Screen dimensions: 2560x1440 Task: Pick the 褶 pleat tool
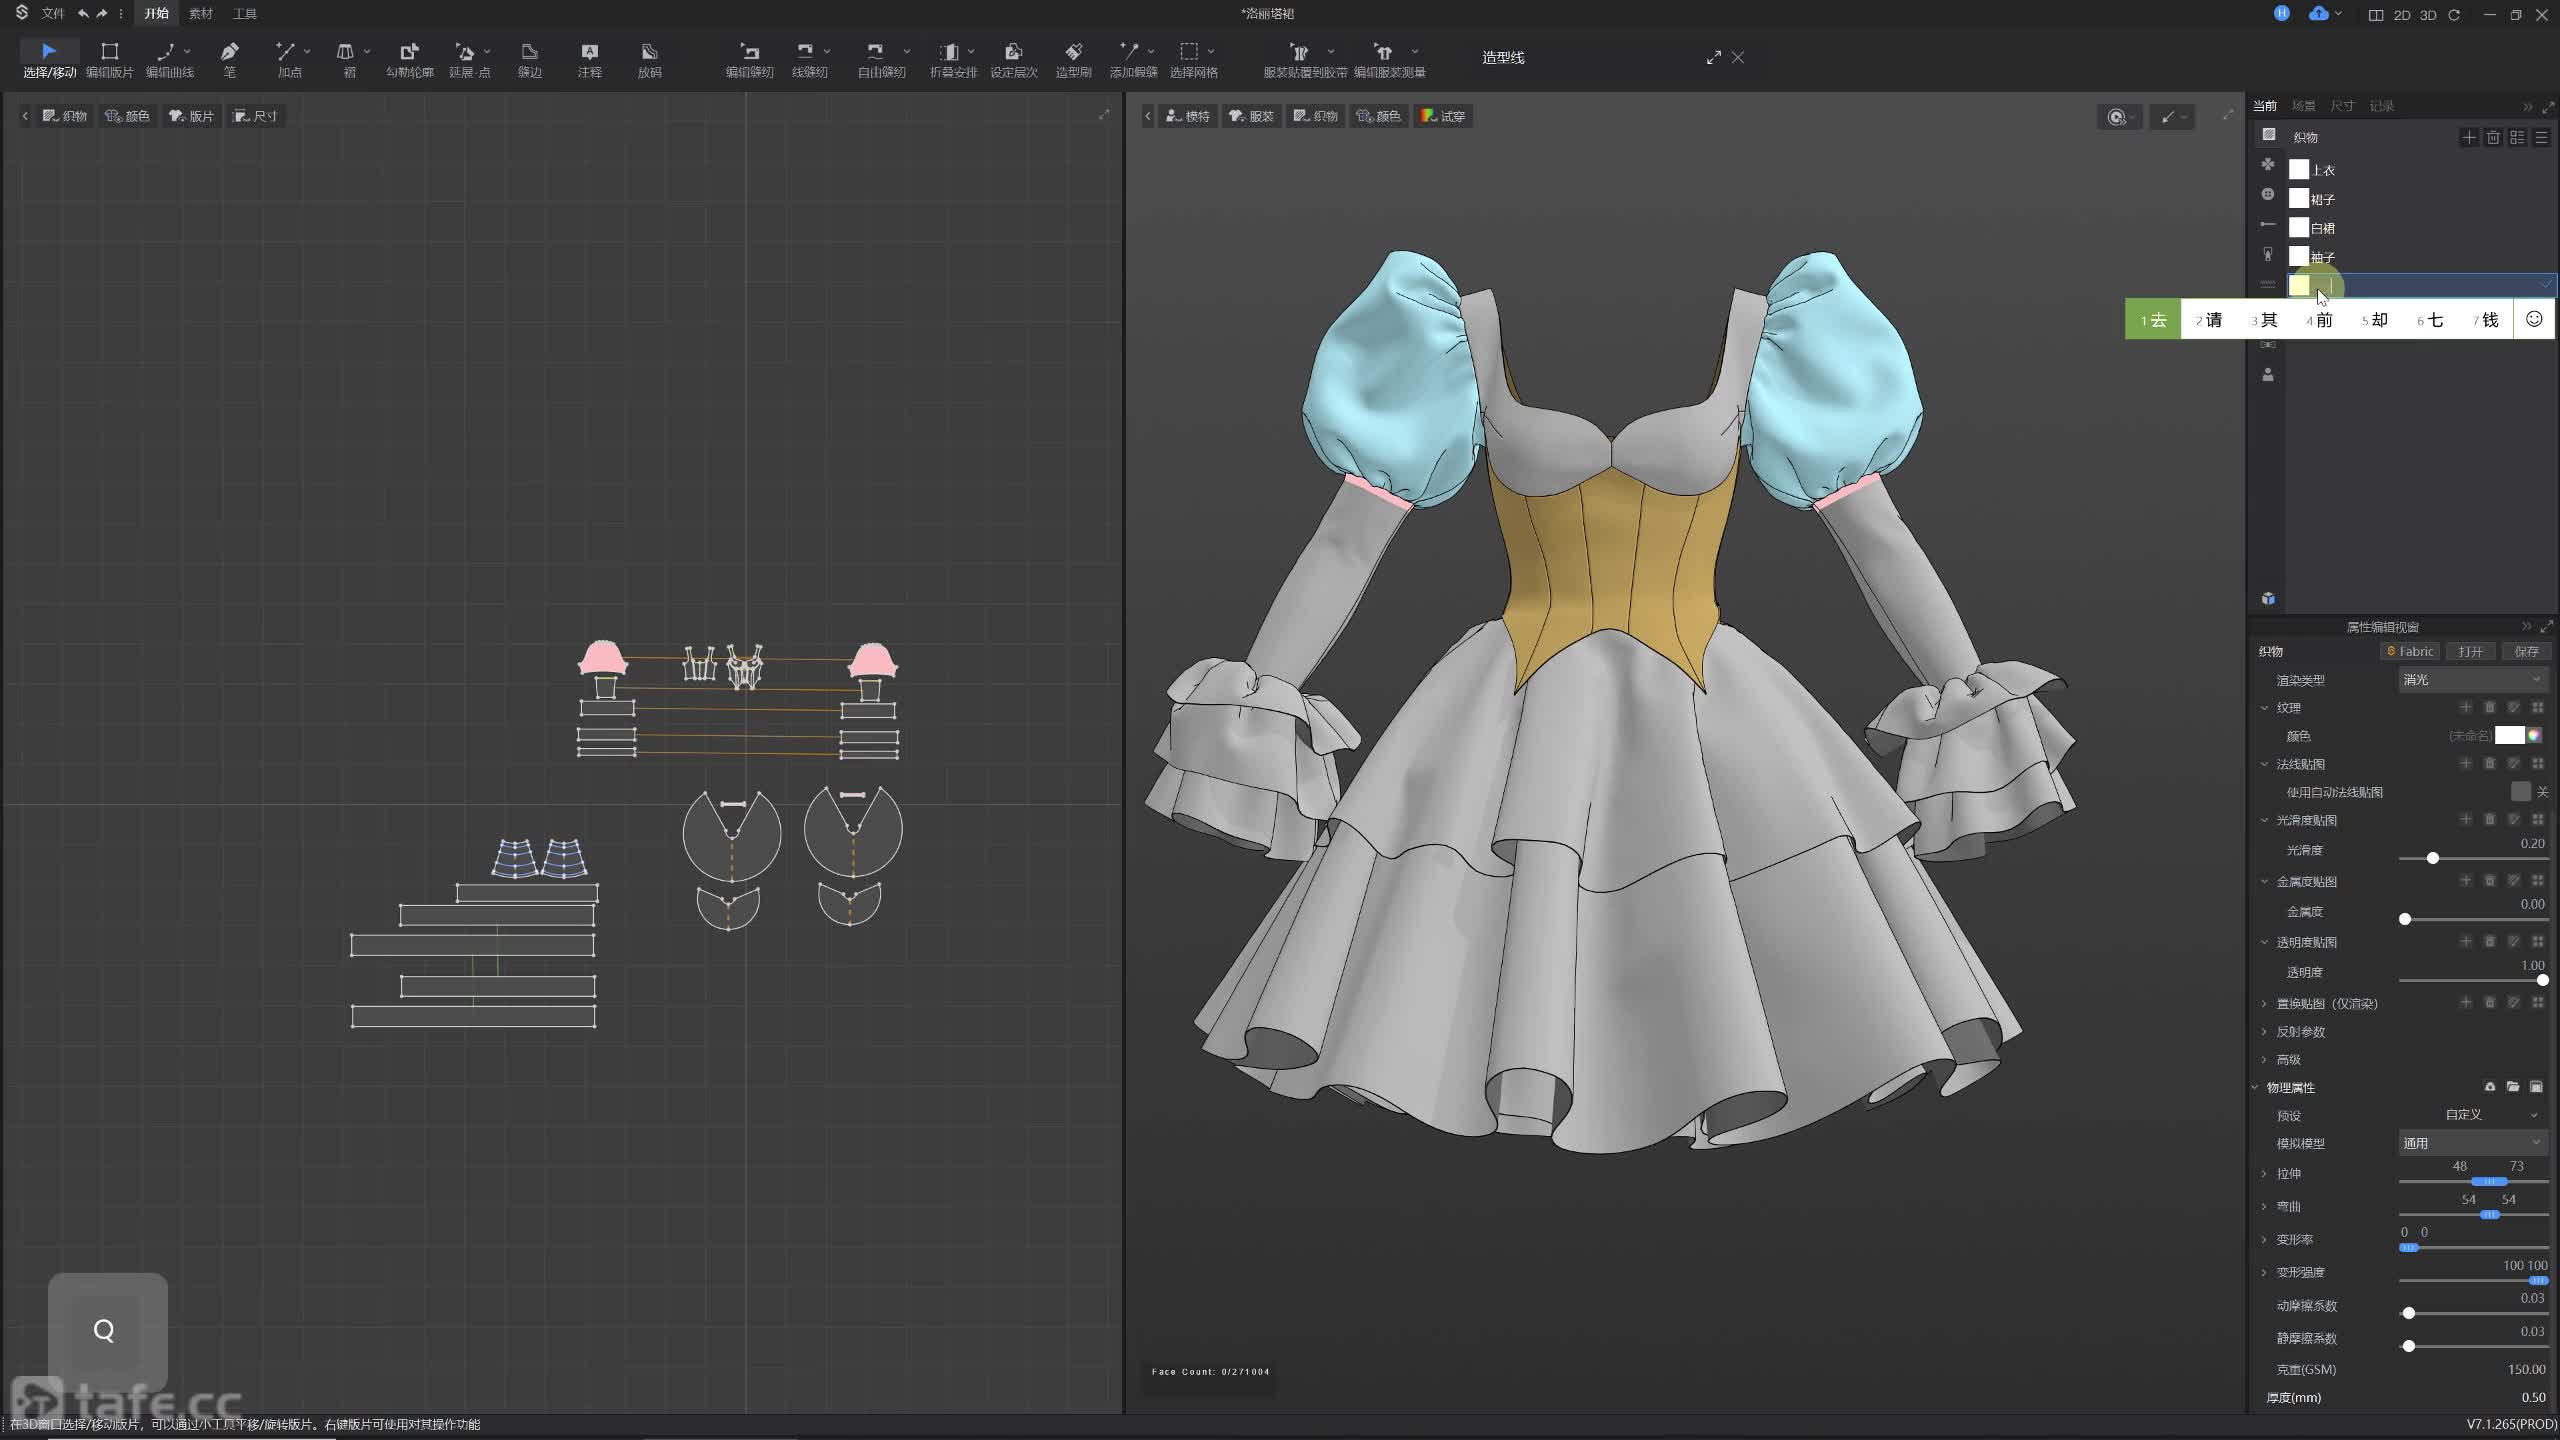(x=349, y=59)
